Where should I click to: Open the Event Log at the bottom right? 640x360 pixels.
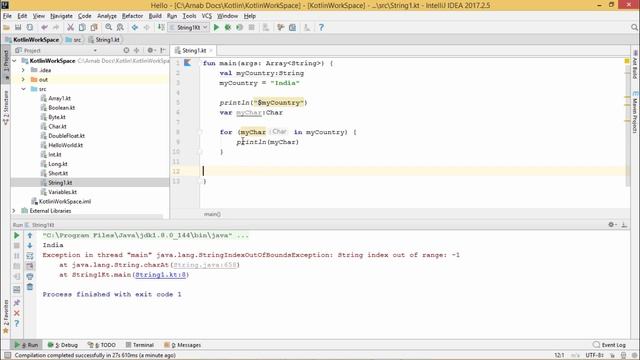[610, 345]
